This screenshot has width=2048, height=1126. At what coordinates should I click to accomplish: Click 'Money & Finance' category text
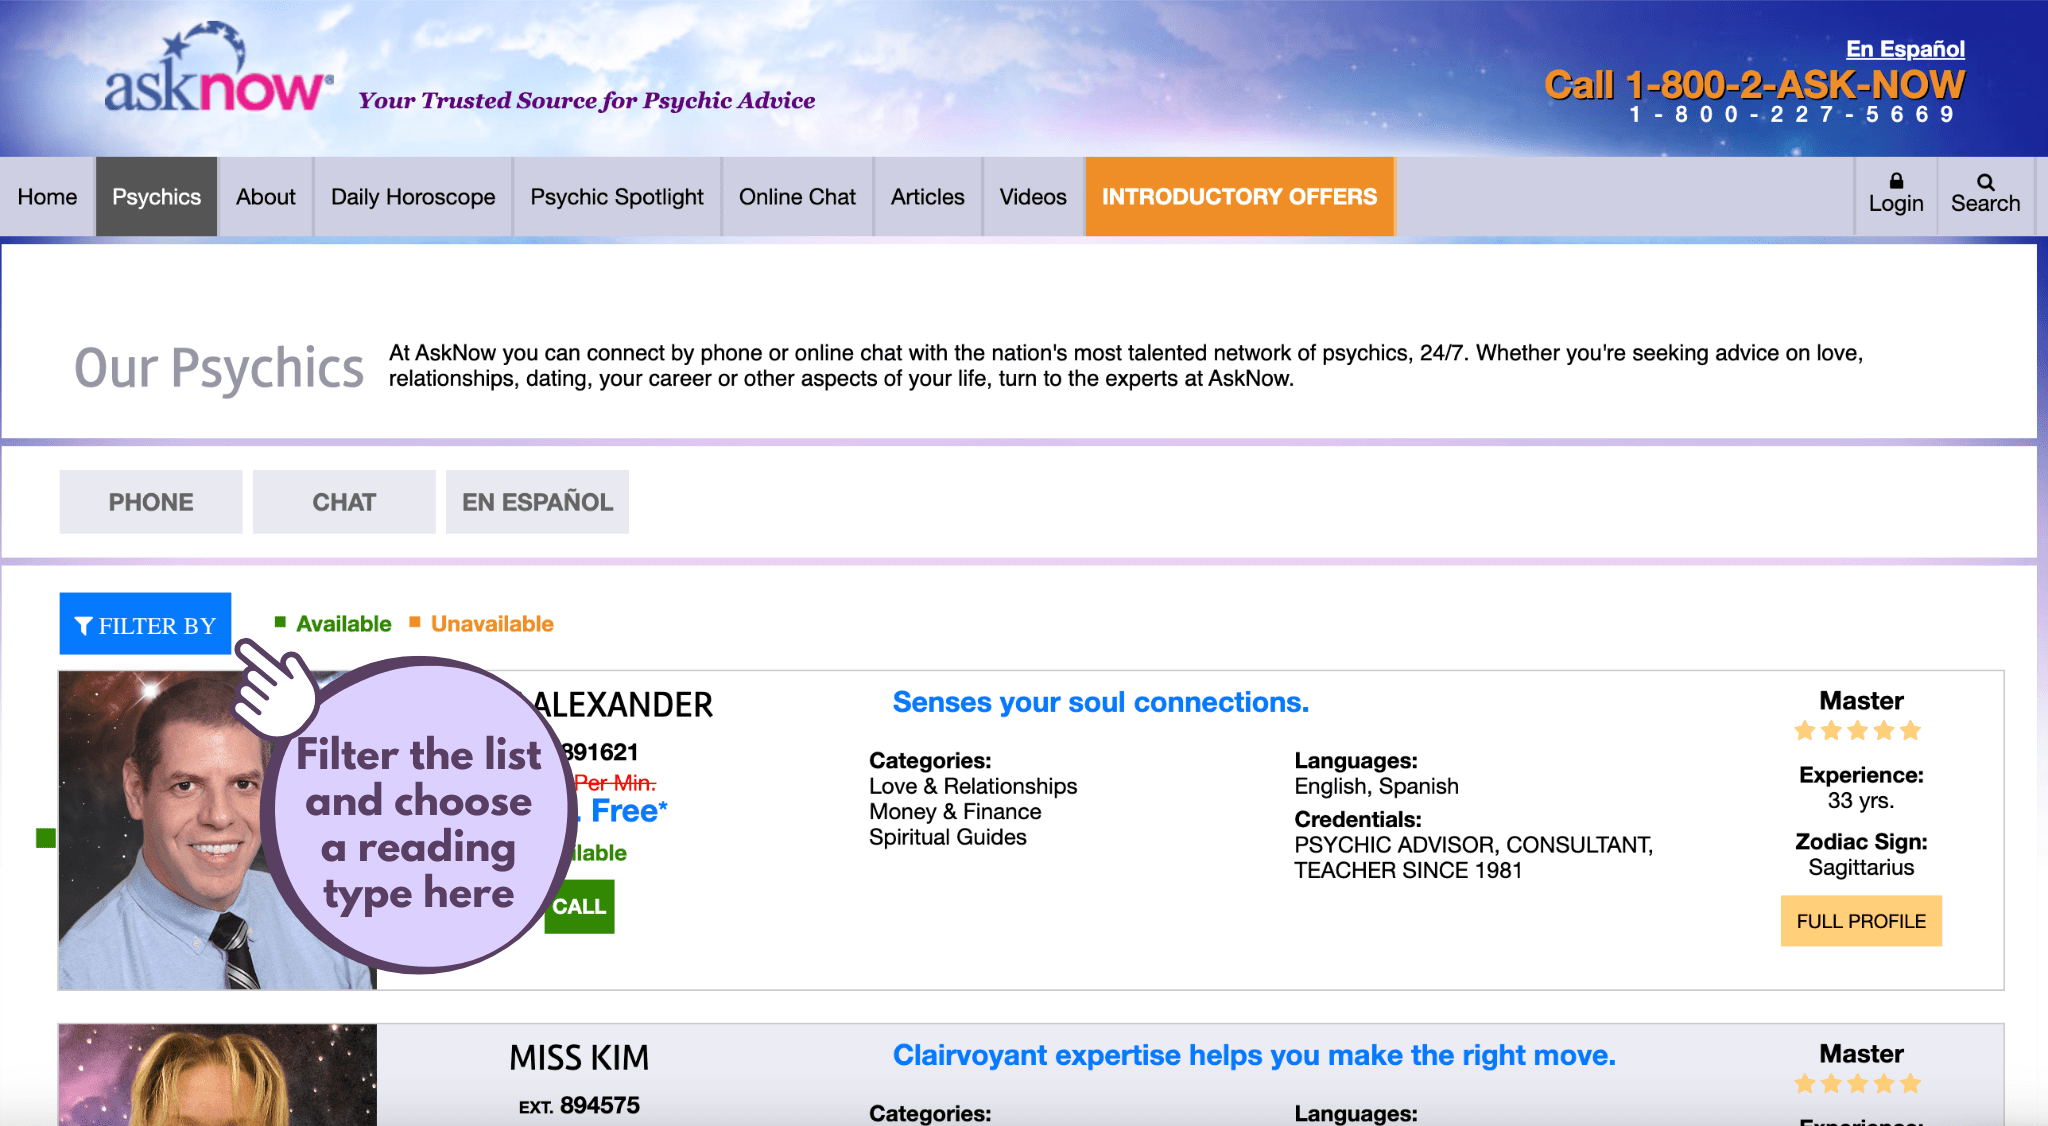(955, 812)
